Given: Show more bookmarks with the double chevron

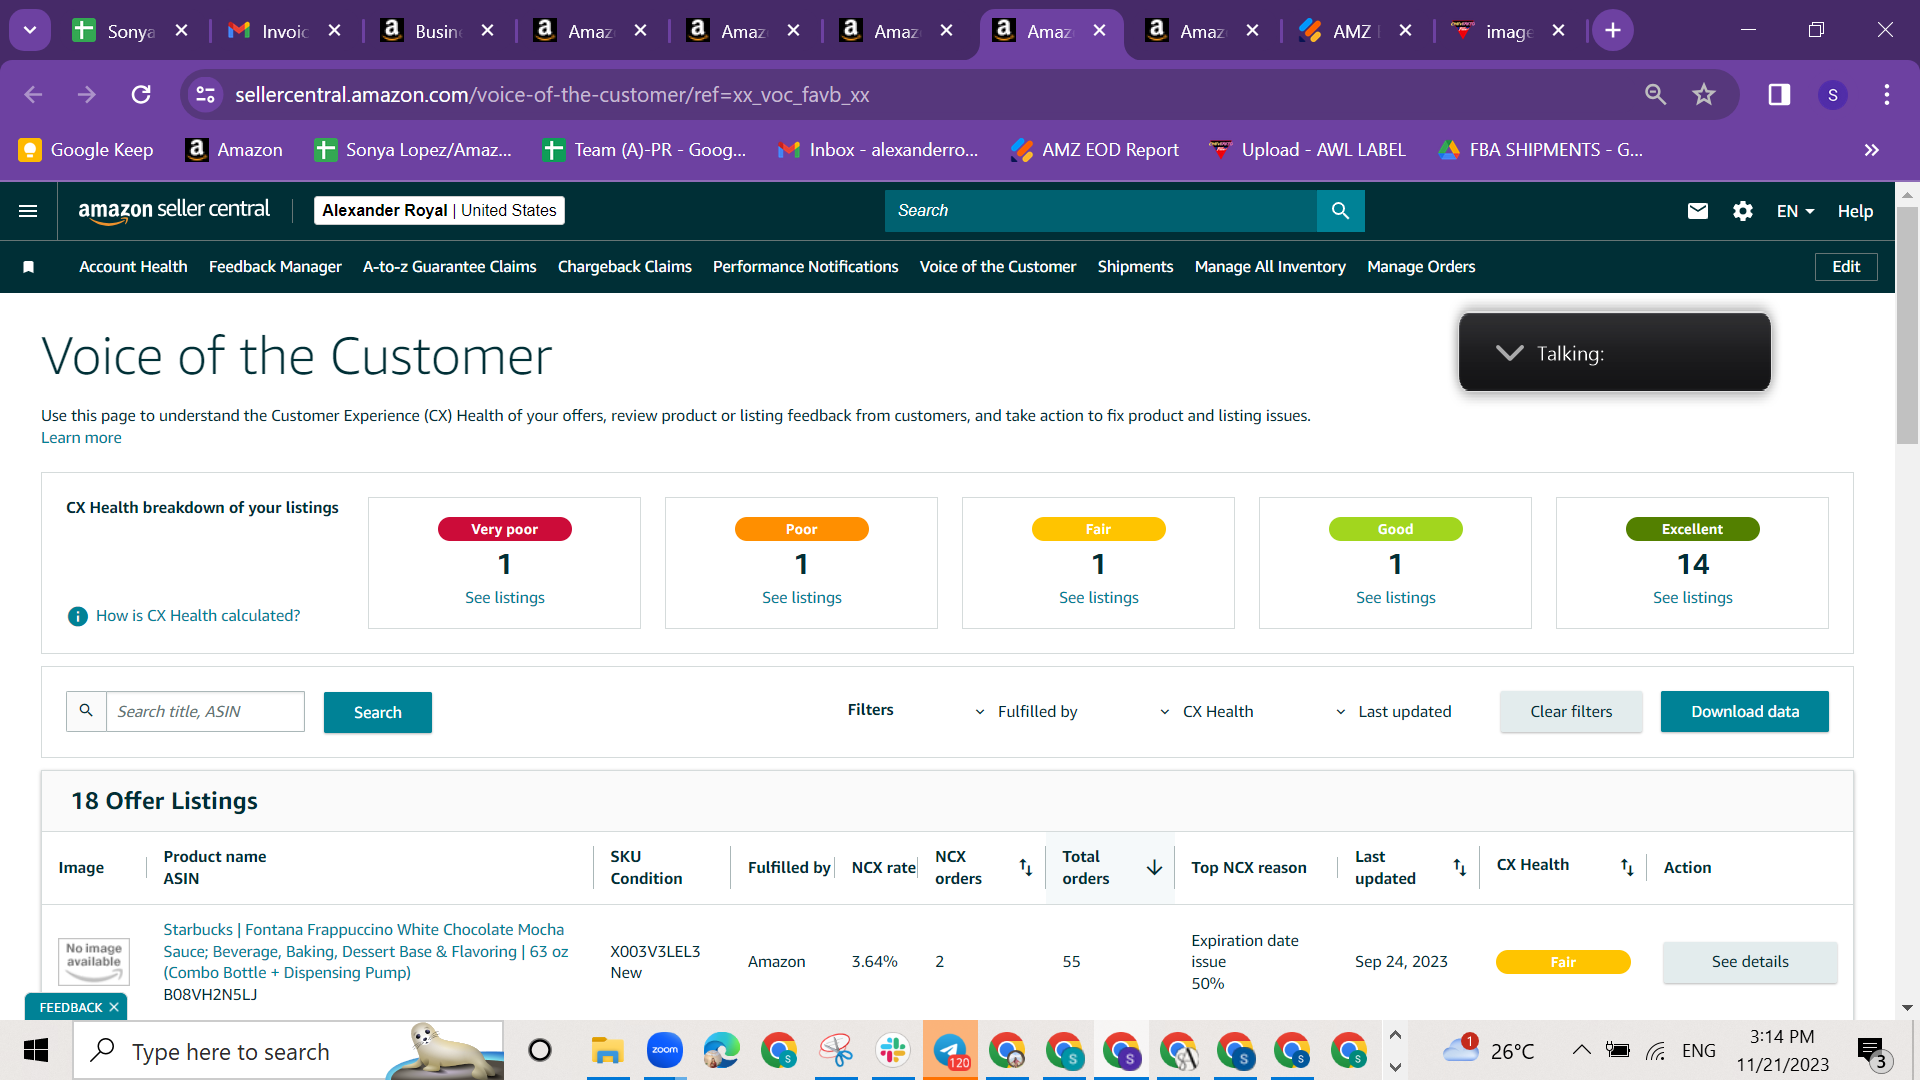Looking at the screenshot, I should 1872,150.
